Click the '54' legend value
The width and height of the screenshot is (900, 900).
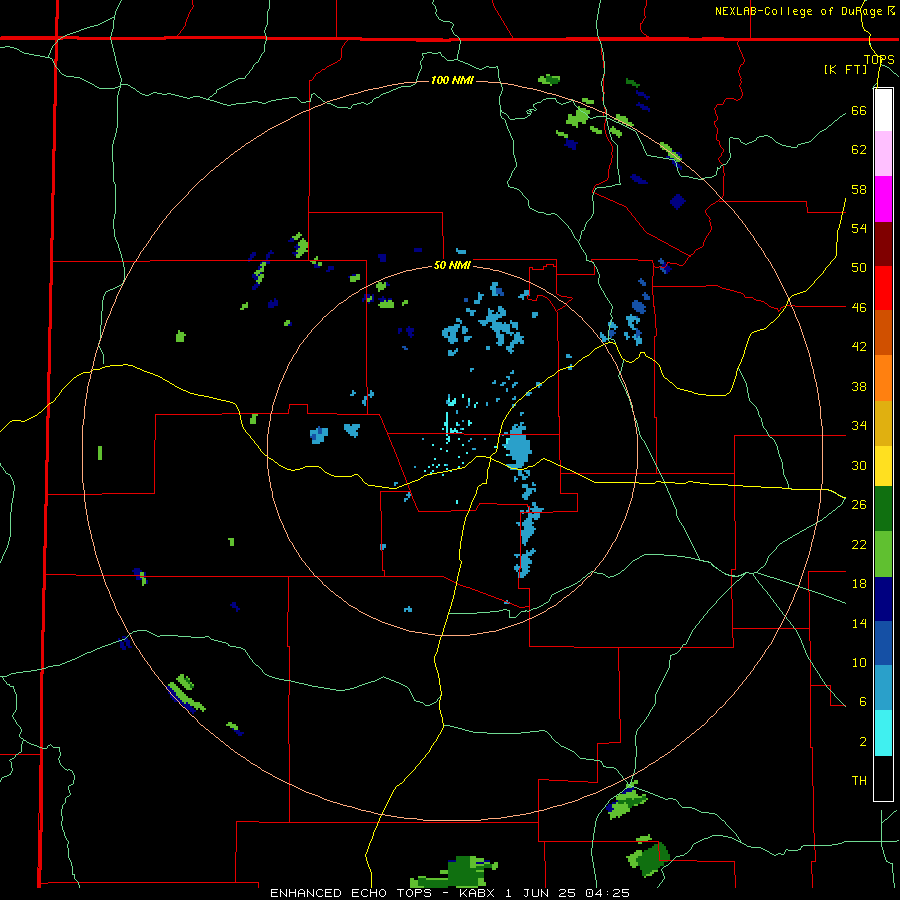tap(859, 228)
